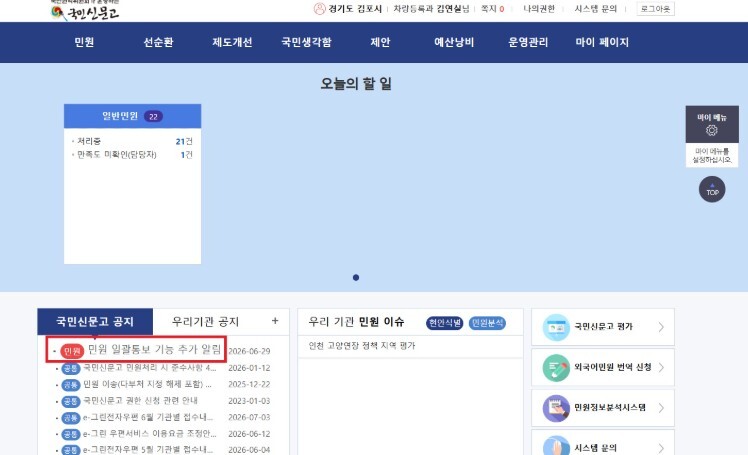The height and width of the screenshot is (455, 748).
Task: Expand the 외국어민원 번역 신청 chevron arrow
Action: tap(661, 367)
